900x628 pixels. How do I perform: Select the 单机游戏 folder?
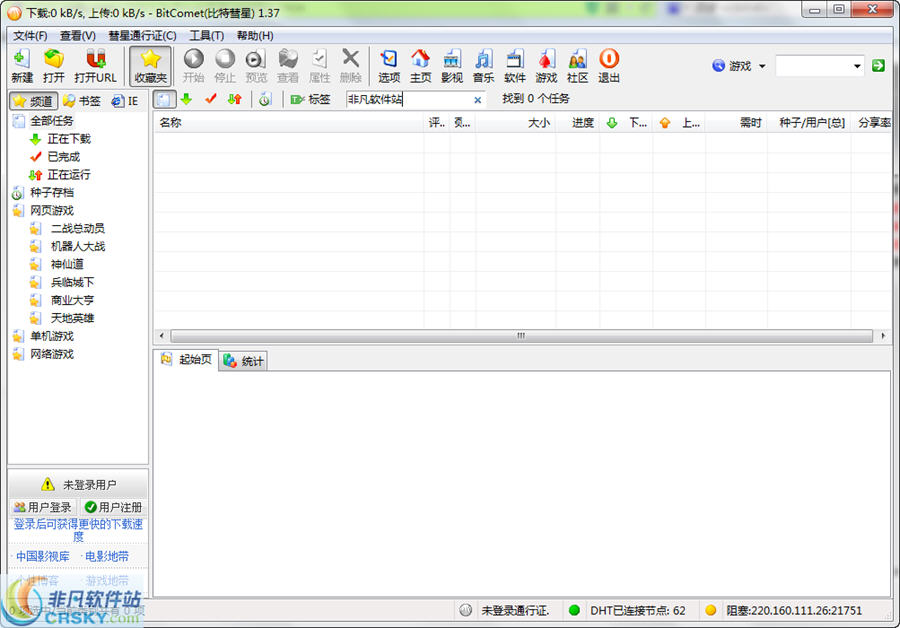[52, 336]
